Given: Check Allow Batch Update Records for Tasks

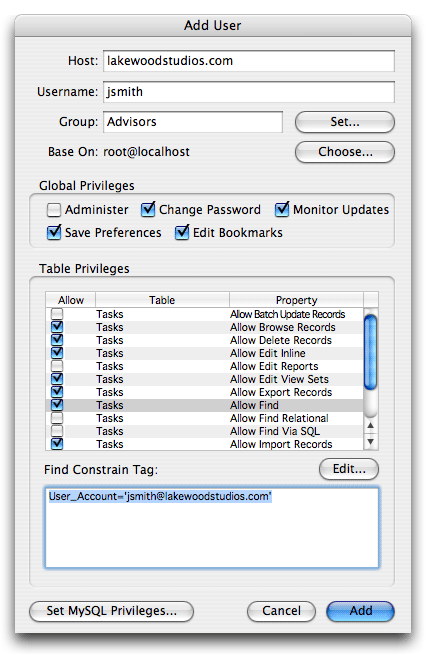Looking at the screenshot, I should [x=57, y=314].
